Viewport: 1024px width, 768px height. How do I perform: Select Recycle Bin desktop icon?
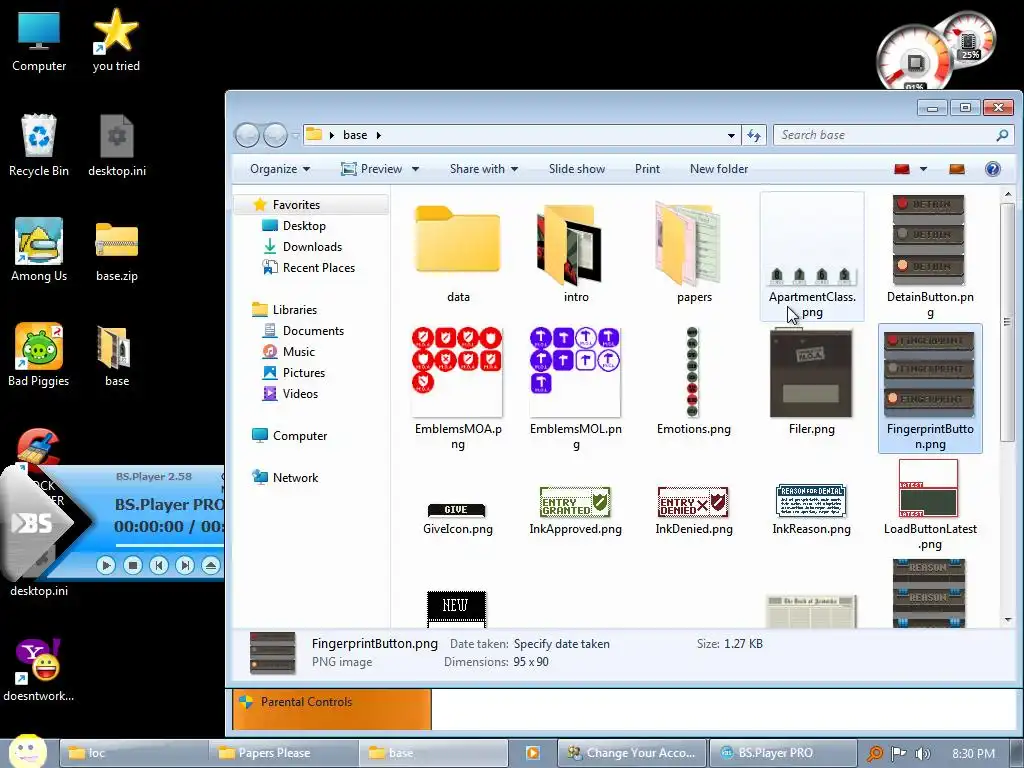pos(39,146)
